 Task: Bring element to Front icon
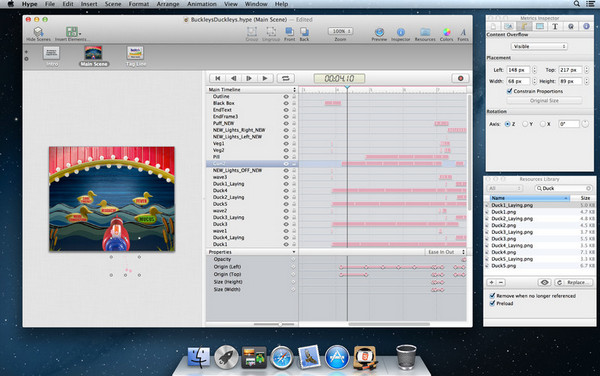[290, 32]
